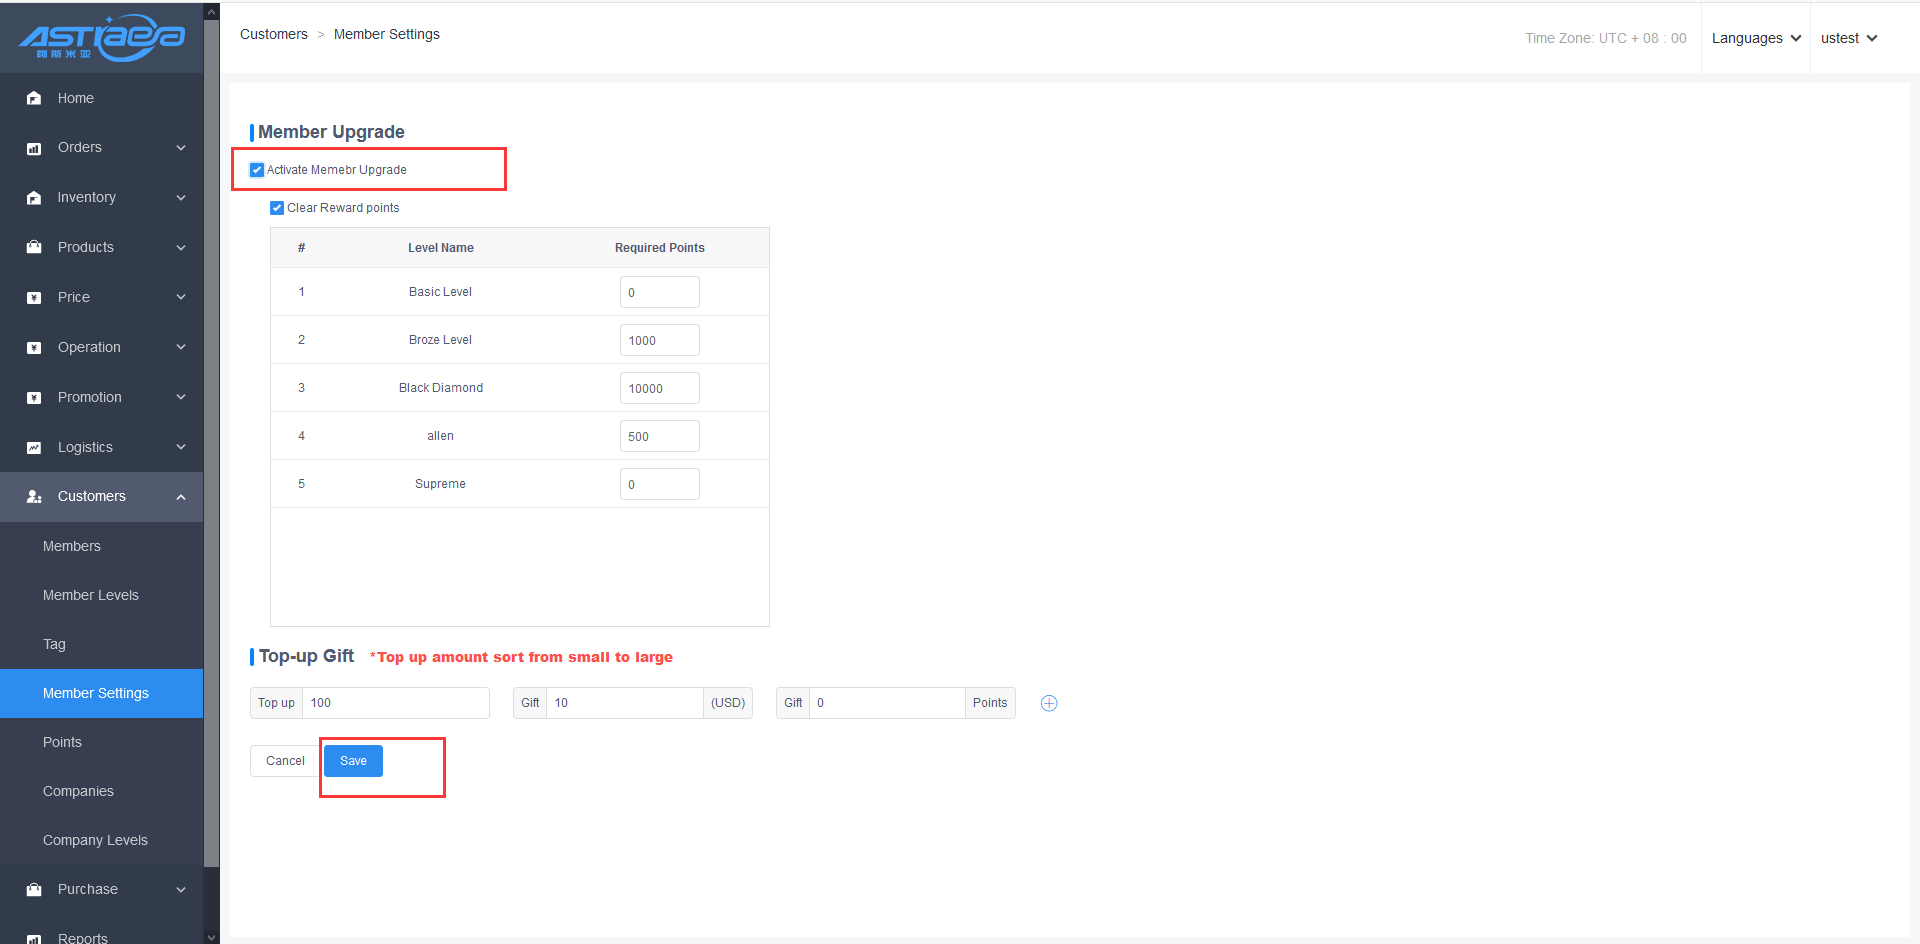1920x944 pixels.
Task: Collapse the Customers menu section
Action: (x=181, y=497)
